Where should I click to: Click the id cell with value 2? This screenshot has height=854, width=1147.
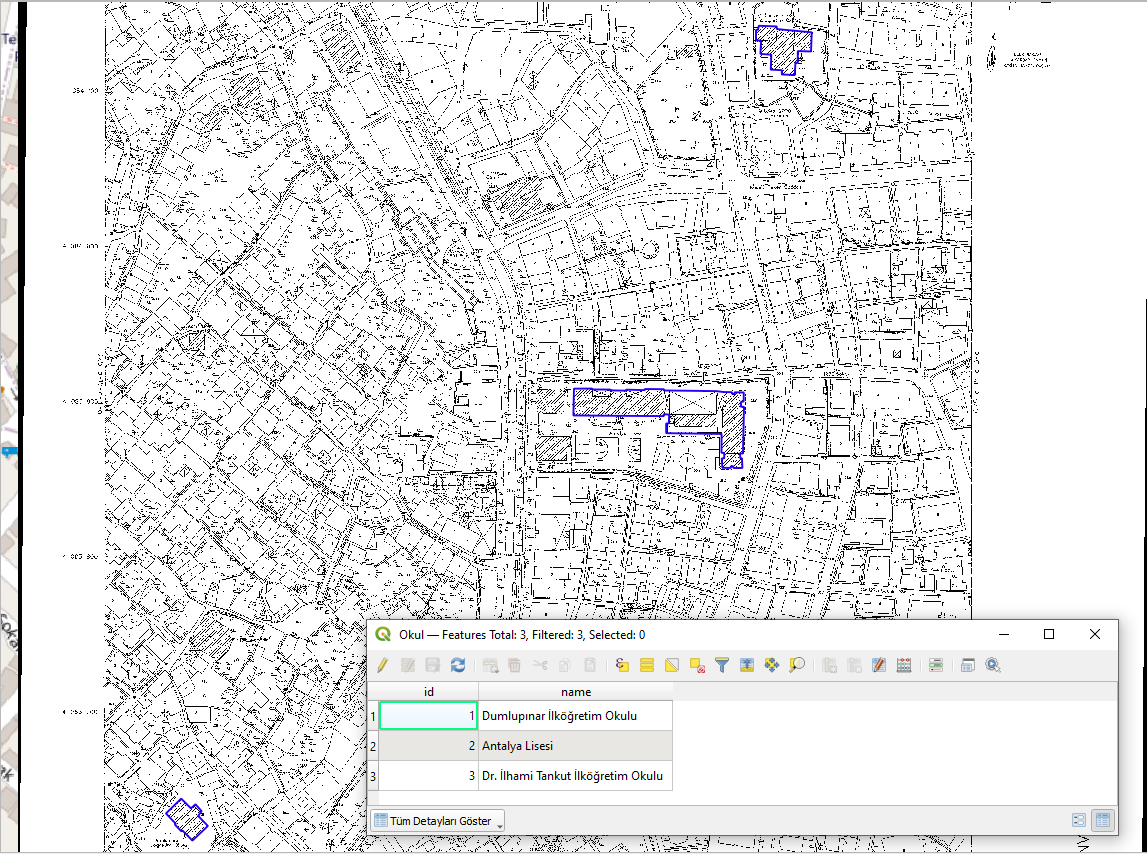429,746
